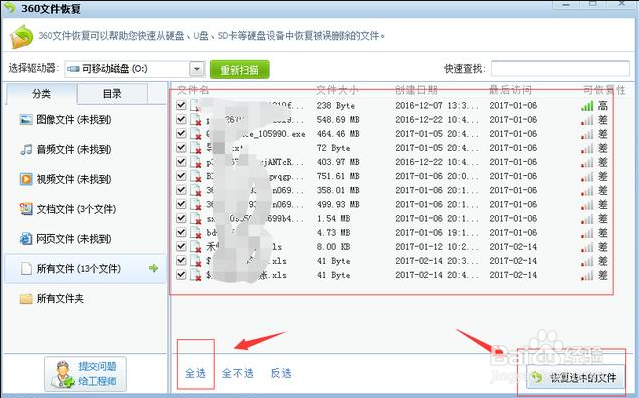Screen dimensions: 639x398
Task: Click the blank page icon for 所有文件
Action: coord(26,268)
